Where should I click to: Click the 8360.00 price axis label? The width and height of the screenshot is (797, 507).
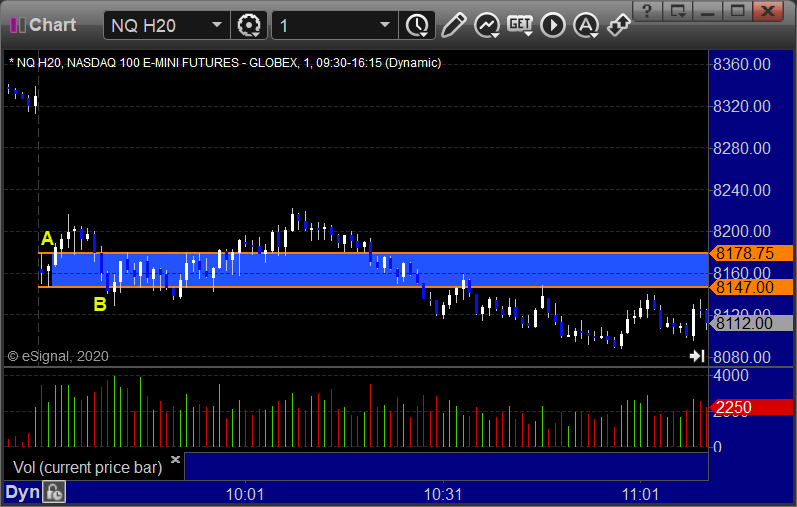(x=742, y=65)
